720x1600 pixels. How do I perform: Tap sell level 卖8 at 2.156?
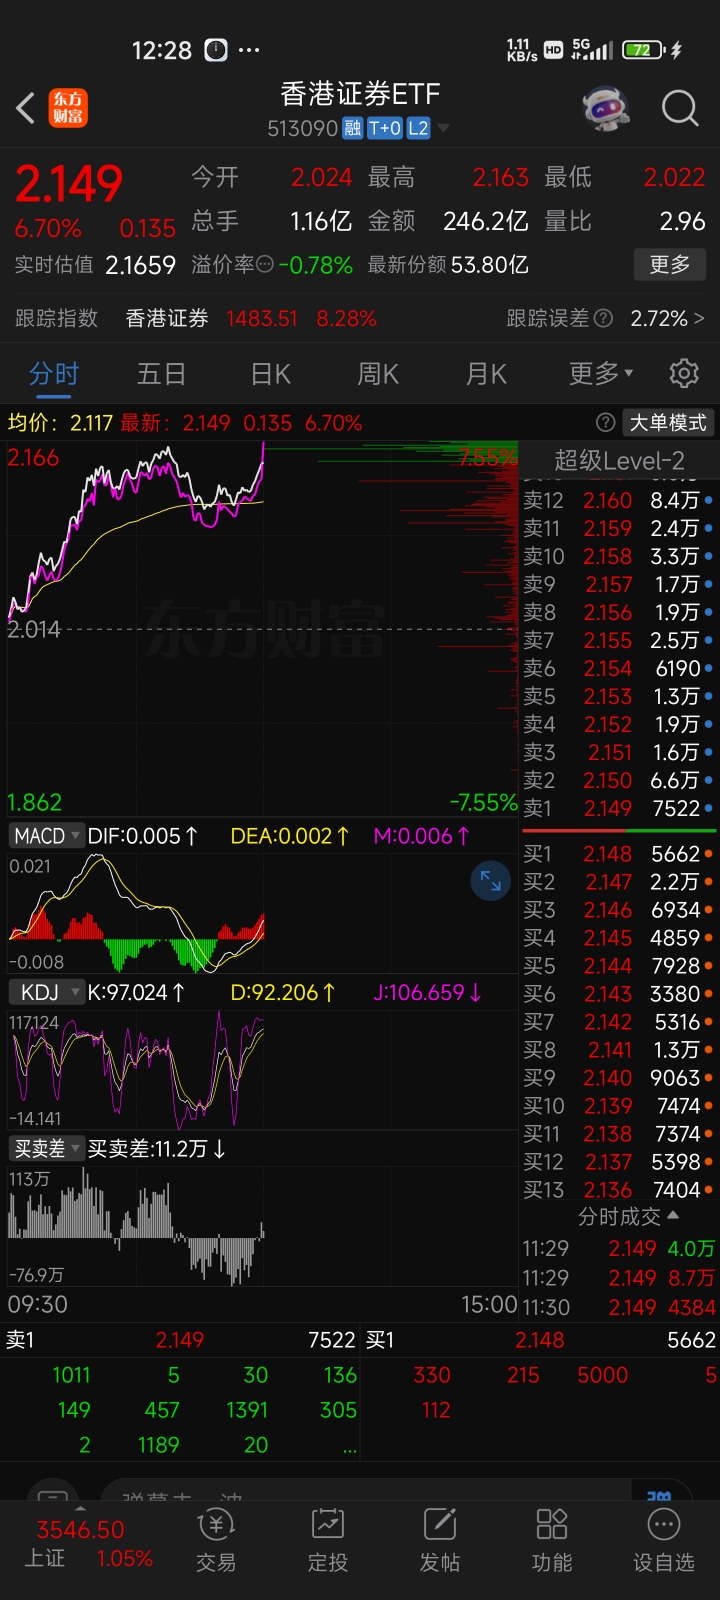click(x=618, y=612)
